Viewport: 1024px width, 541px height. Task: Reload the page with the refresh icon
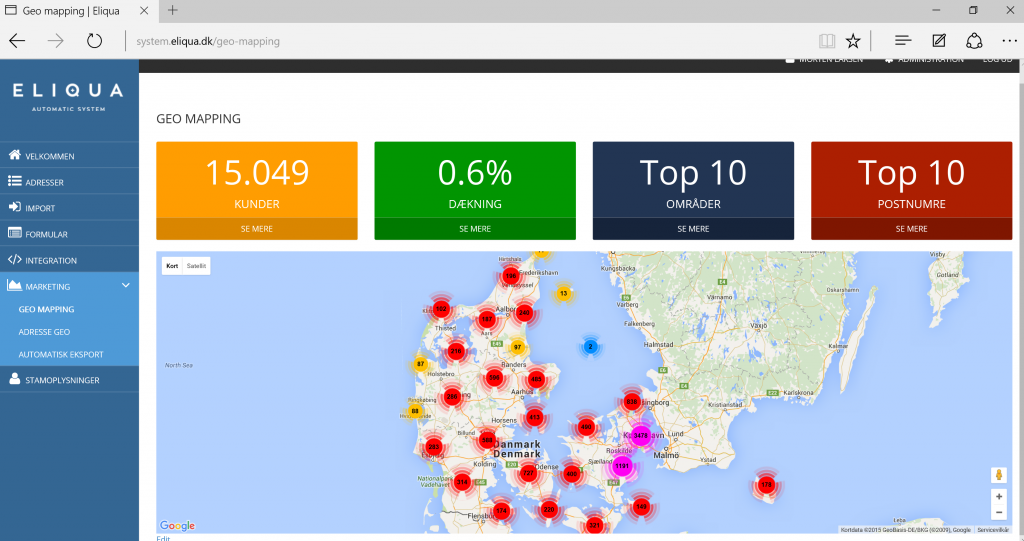coord(95,41)
